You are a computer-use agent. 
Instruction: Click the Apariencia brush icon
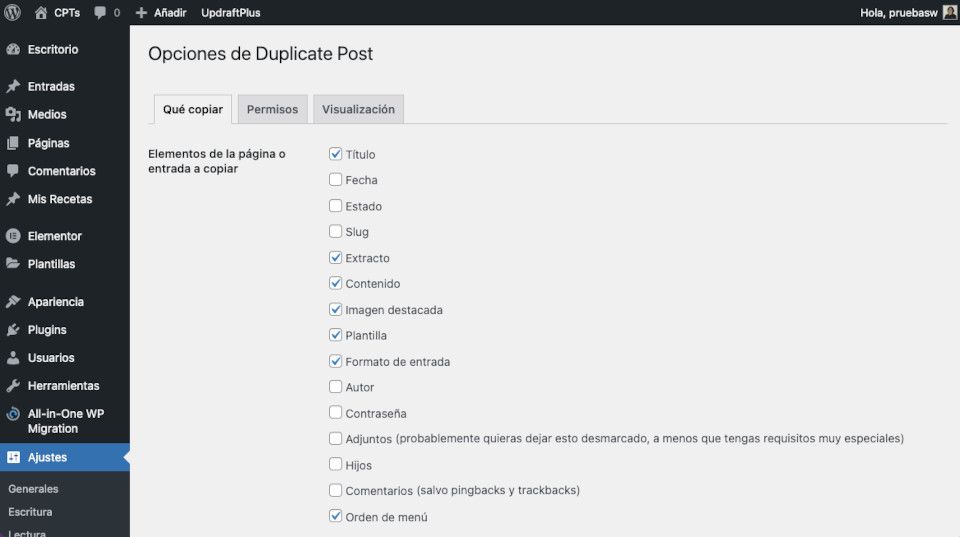click(13, 302)
